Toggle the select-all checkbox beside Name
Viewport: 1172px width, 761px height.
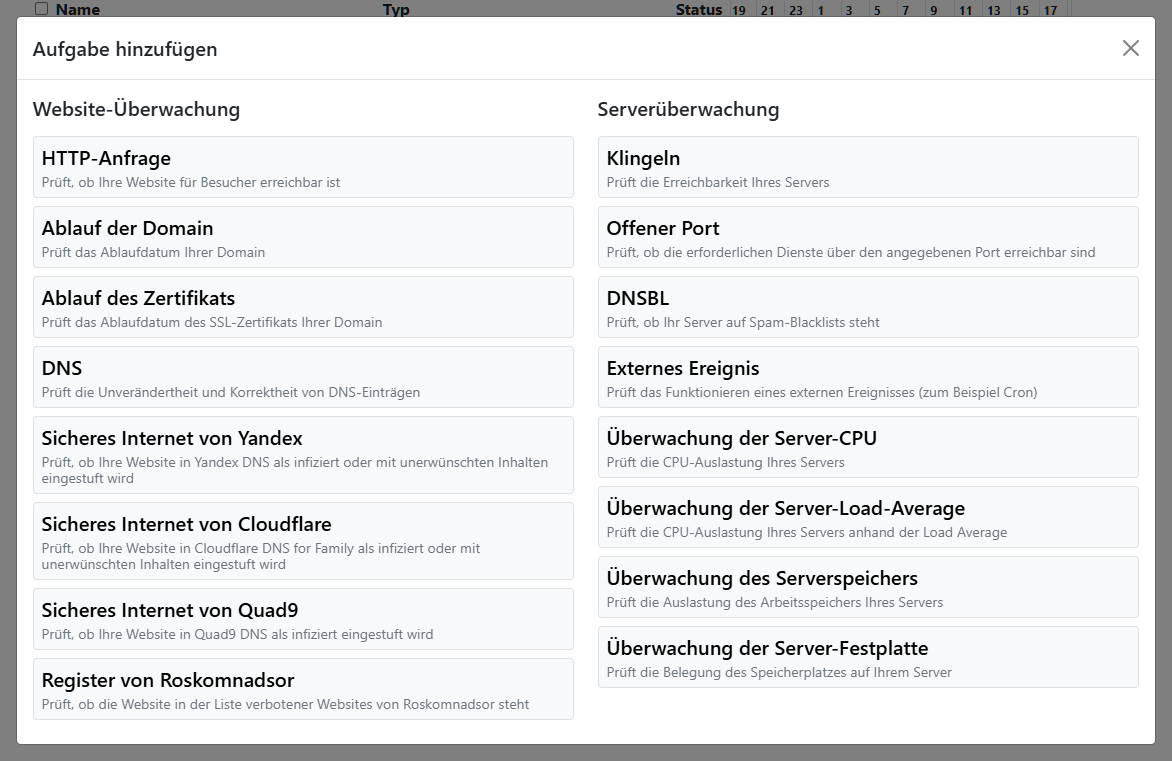(41, 9)
